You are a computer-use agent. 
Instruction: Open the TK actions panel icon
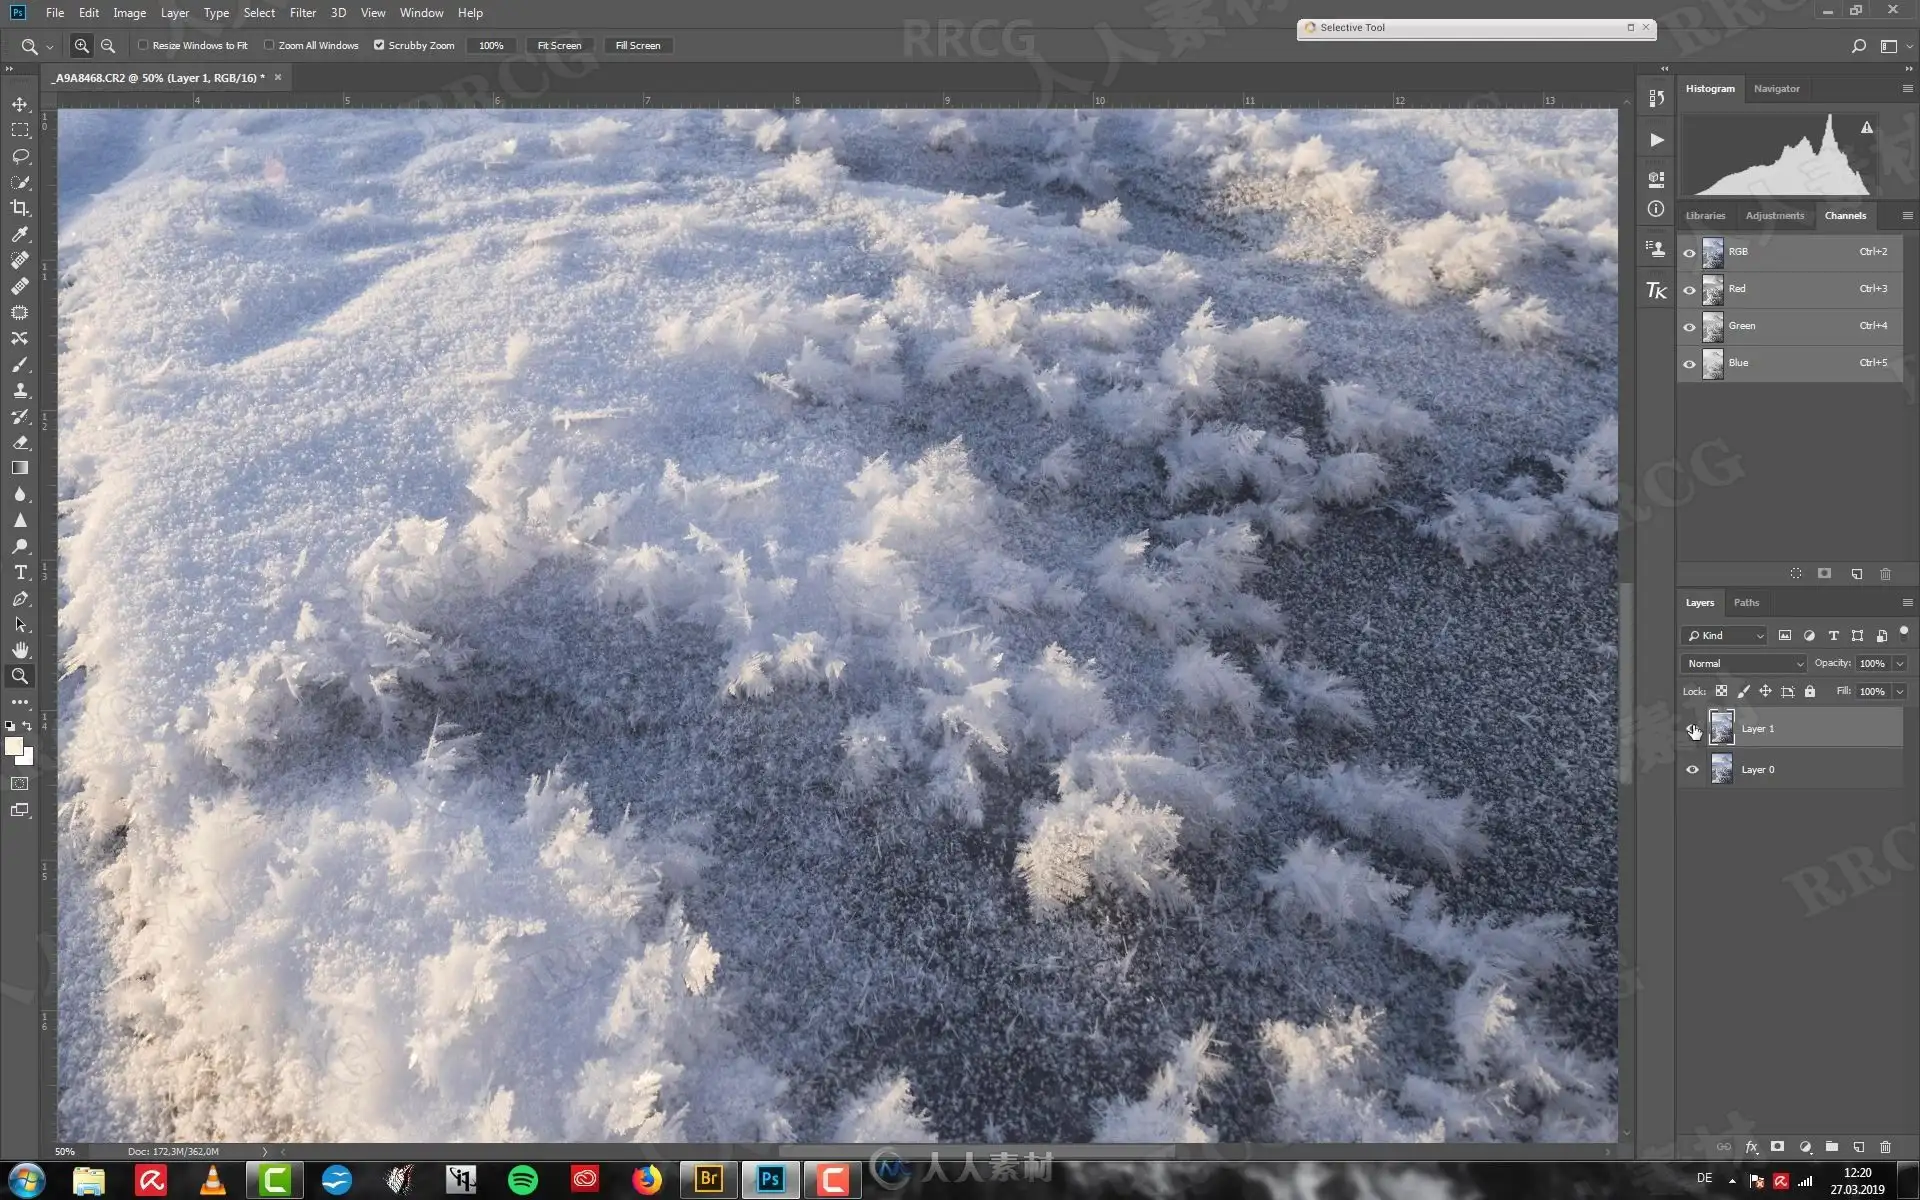1656,290
